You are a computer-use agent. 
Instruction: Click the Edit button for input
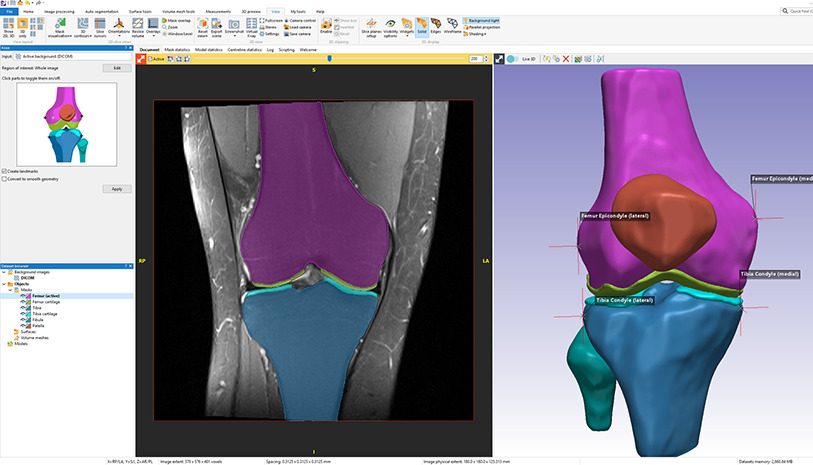[116, 68]
